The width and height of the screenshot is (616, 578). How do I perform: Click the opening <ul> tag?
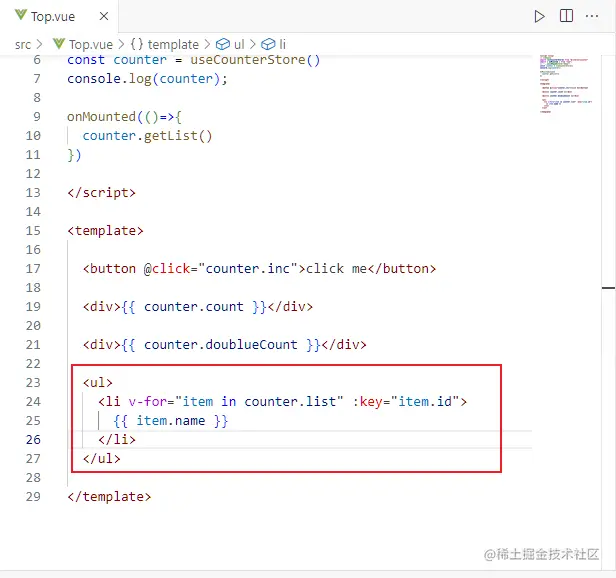point(97,382)
